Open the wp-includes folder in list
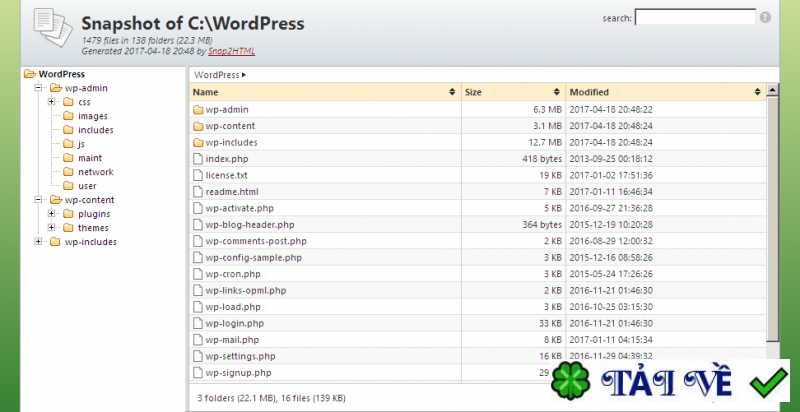 click(x=231, y=142)
